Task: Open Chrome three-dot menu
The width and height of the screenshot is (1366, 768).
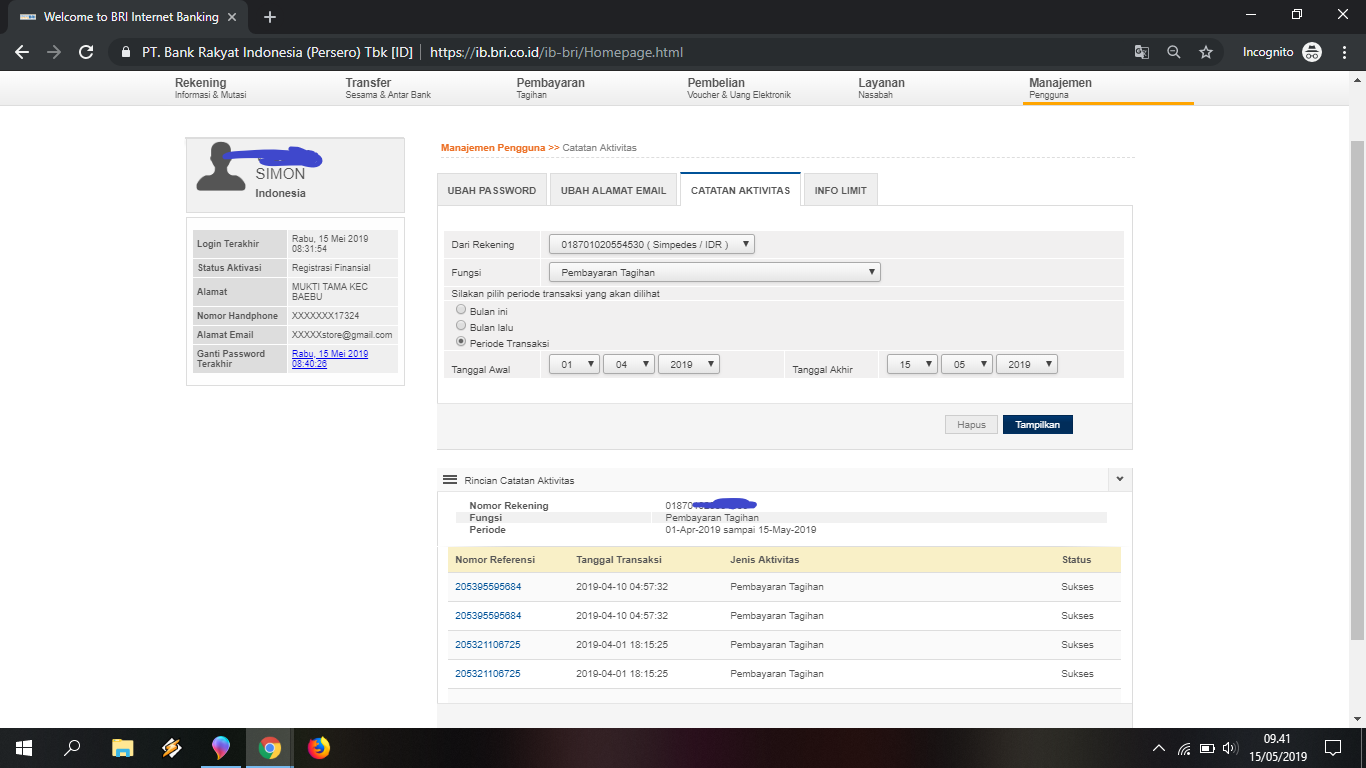Action: (x=1344, y=52)
